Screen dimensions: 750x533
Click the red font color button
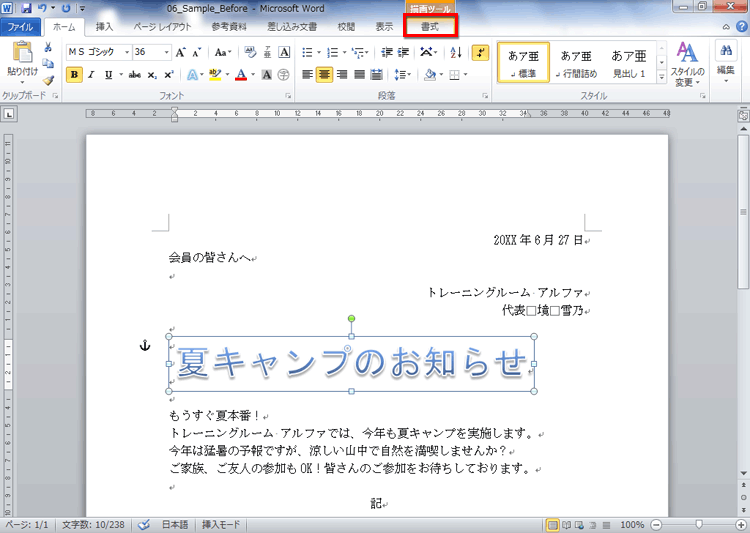click(241, 75)
